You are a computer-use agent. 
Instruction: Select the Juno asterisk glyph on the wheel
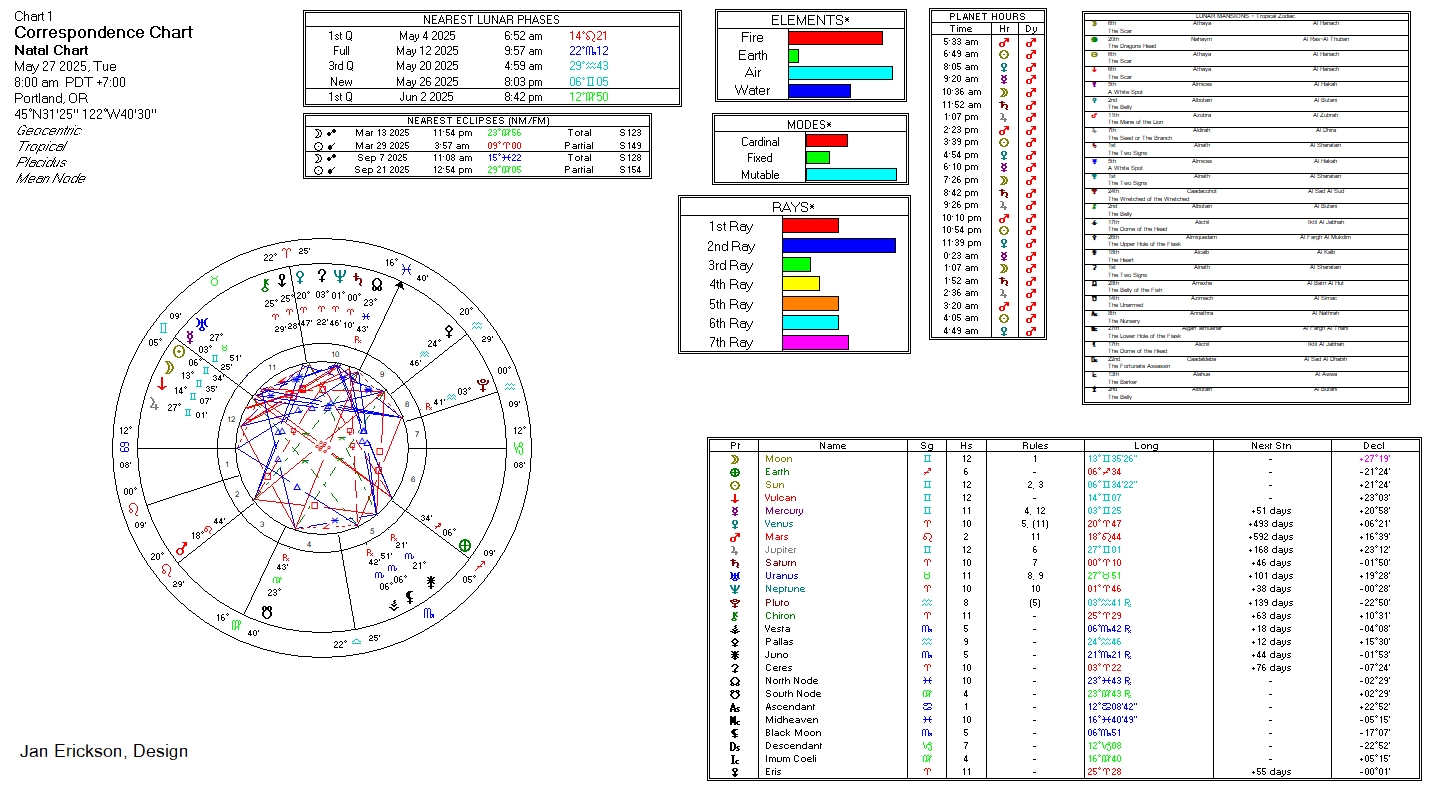tap(431, 580)
